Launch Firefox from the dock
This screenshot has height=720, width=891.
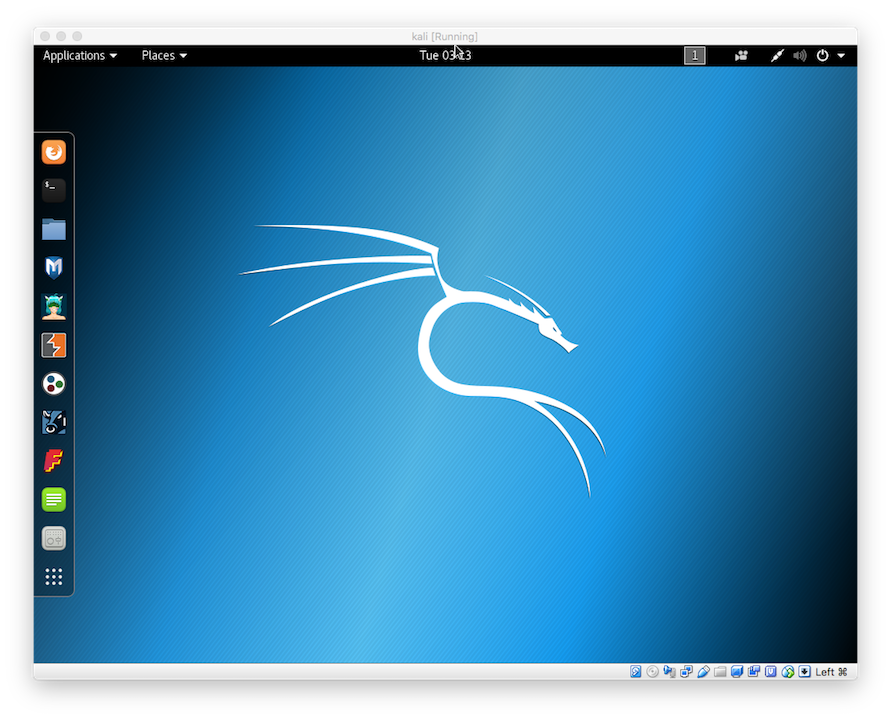click(54, 152)
